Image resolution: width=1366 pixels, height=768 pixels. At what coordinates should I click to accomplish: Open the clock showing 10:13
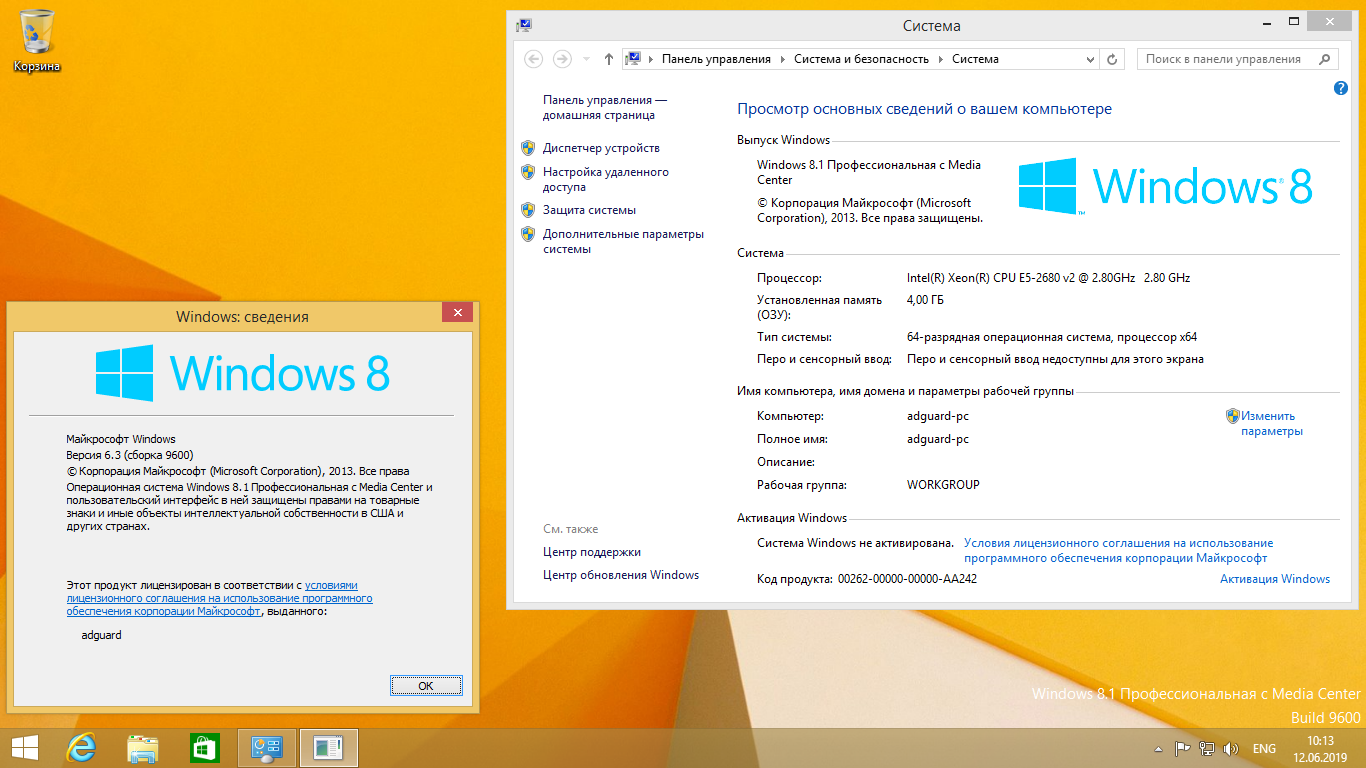pos(1321,749)
